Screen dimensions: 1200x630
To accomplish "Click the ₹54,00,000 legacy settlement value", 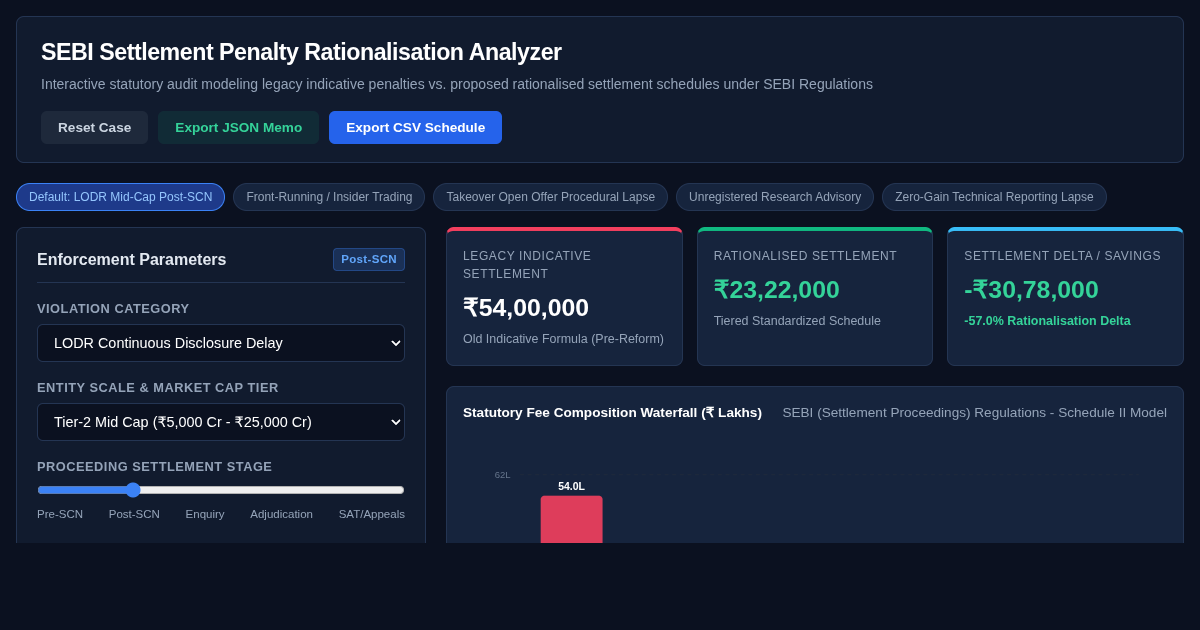I will pos(526,308).
